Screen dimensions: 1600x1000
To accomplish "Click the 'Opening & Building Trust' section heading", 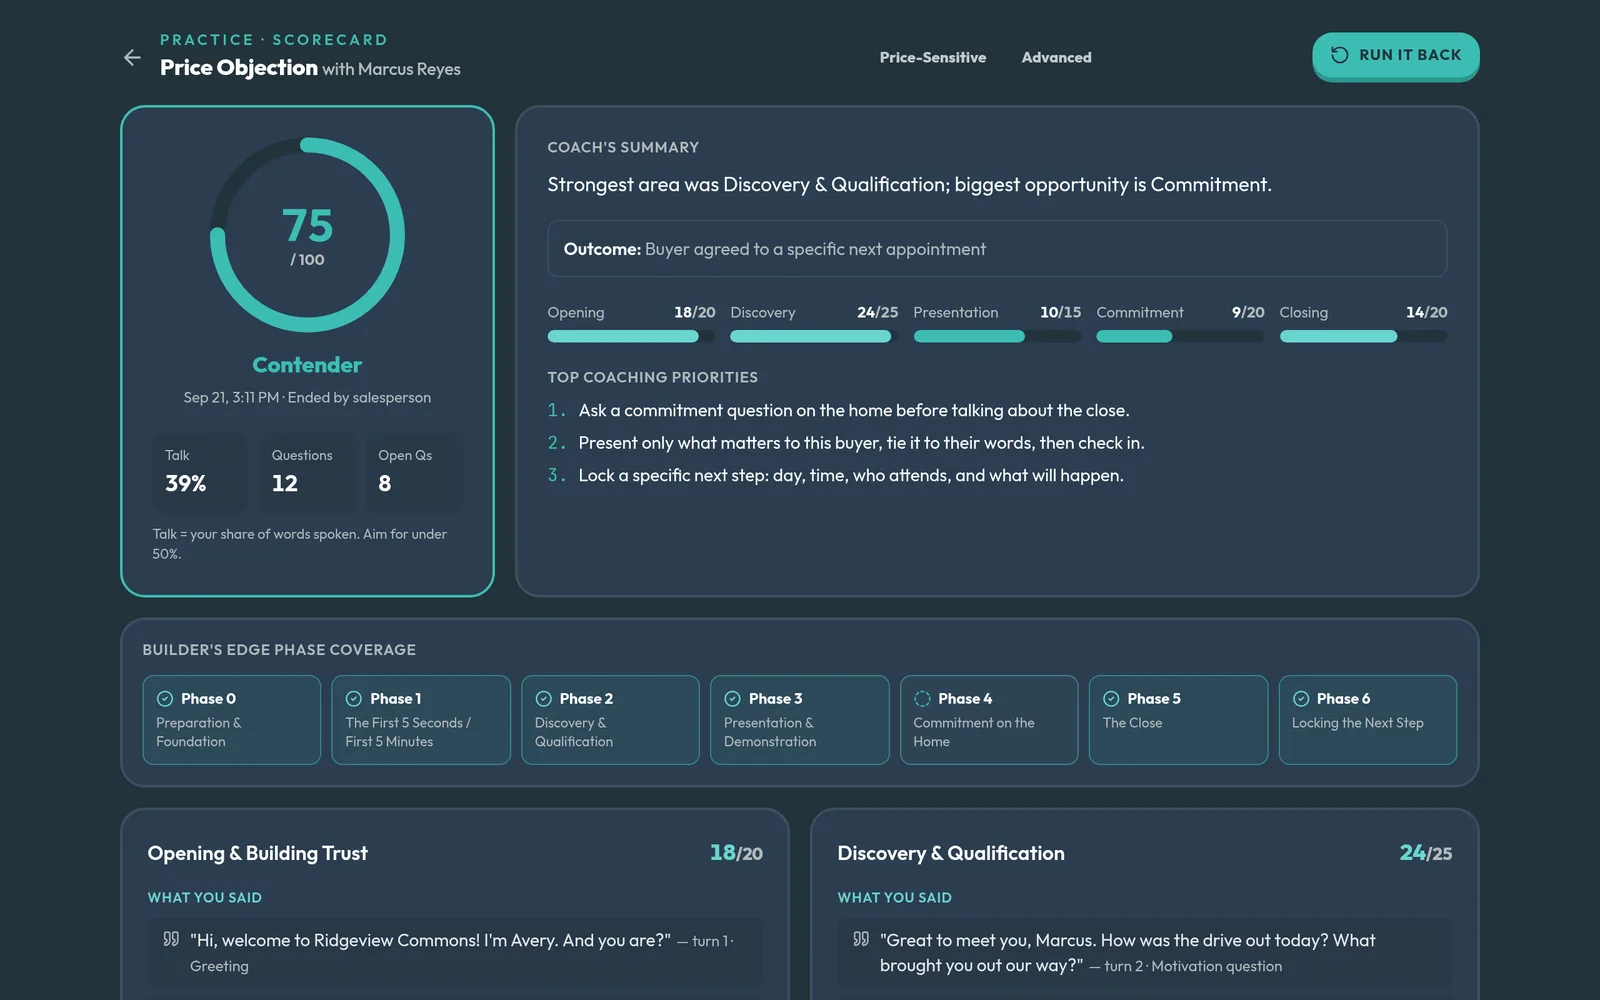I will click(257, 853).
